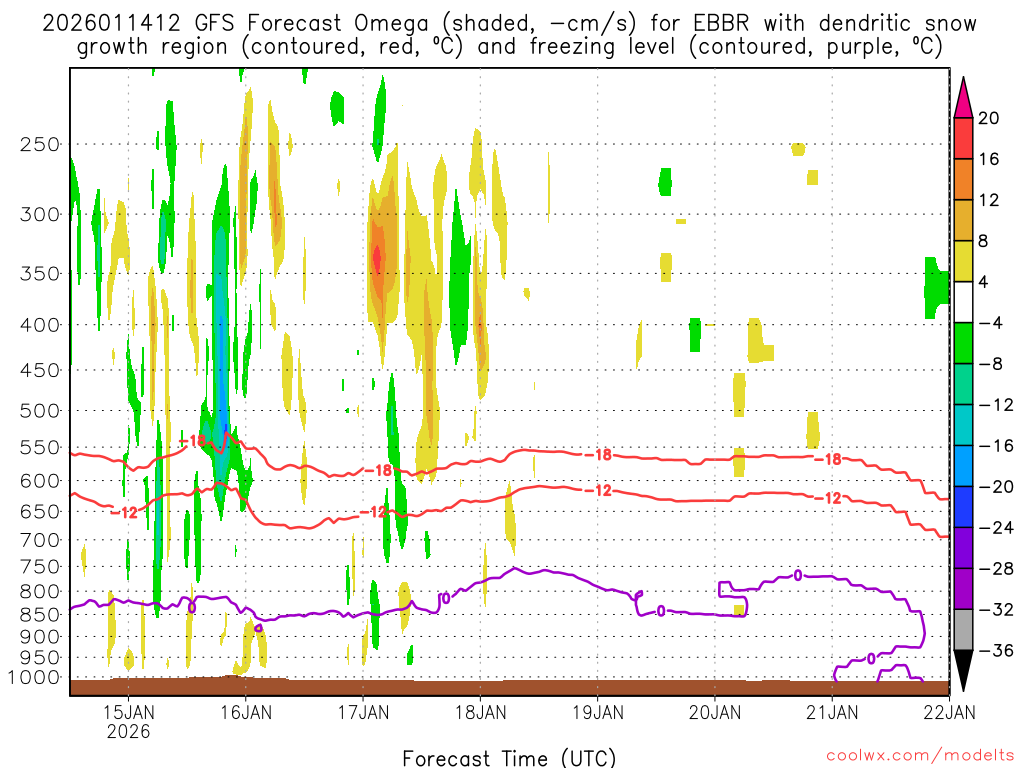Select the magenta arrow atop the colorbar
1024x768 pixels.
(x=962, y=97)
